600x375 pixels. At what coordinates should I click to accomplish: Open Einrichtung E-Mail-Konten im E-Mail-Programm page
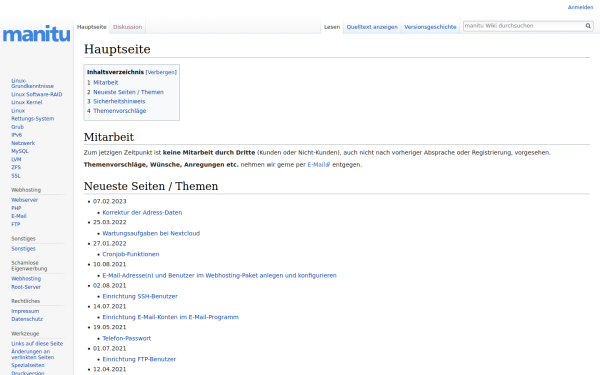(x=170, y=317)
